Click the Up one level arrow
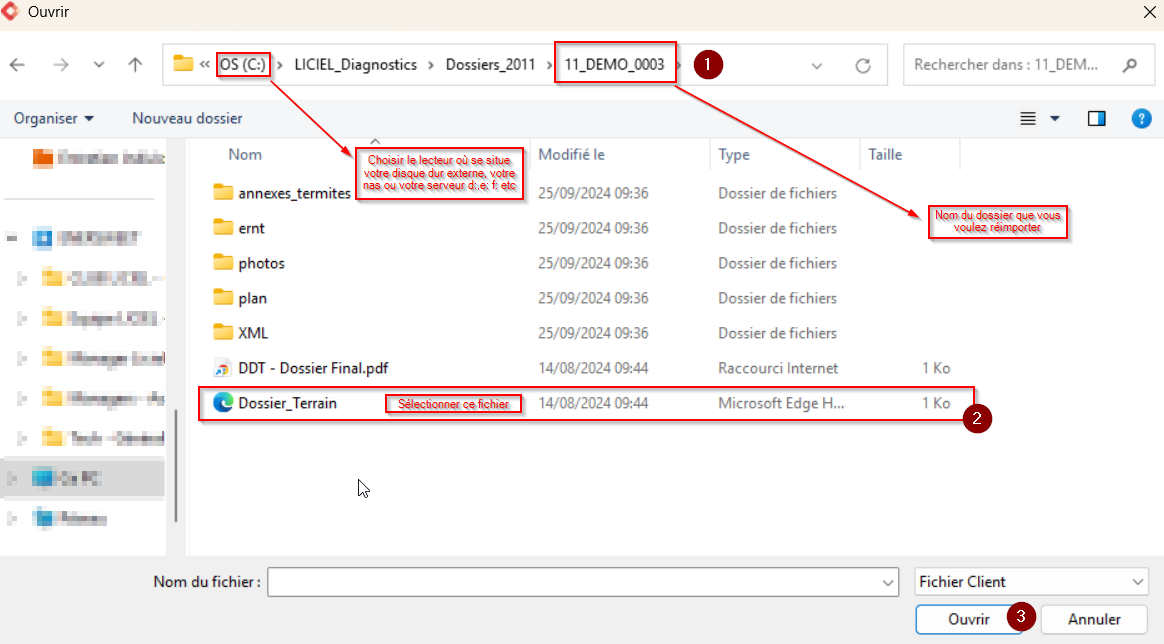The width and height of the screenshot is (1164, 644). coord(135,65)
